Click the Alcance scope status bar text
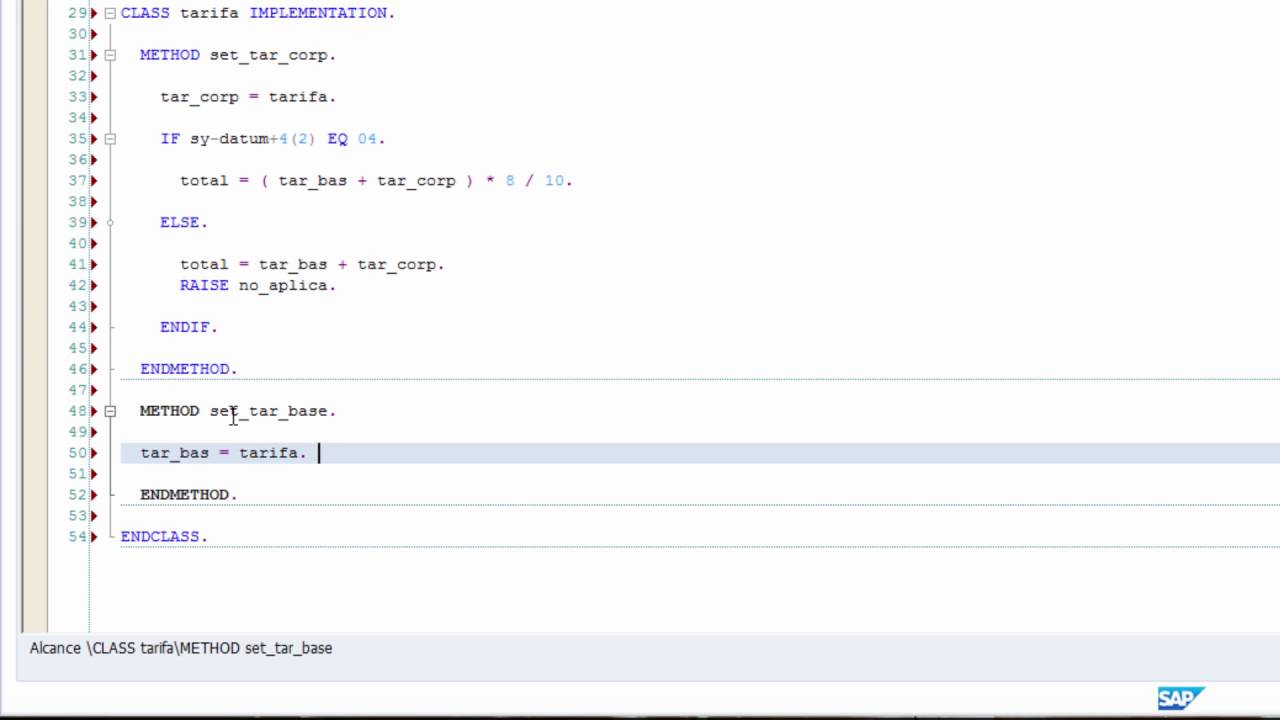 [181, 648]
